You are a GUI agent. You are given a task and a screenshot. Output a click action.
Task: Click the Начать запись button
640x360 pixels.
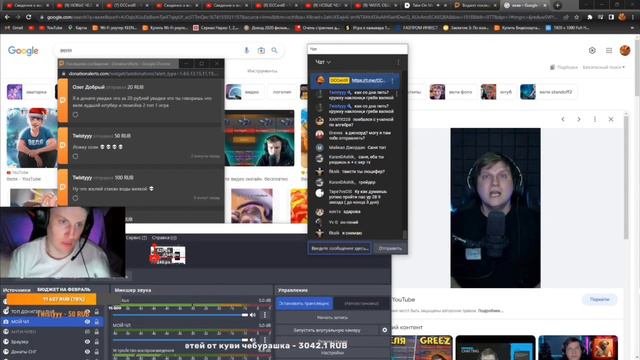(x=332, y=317)
